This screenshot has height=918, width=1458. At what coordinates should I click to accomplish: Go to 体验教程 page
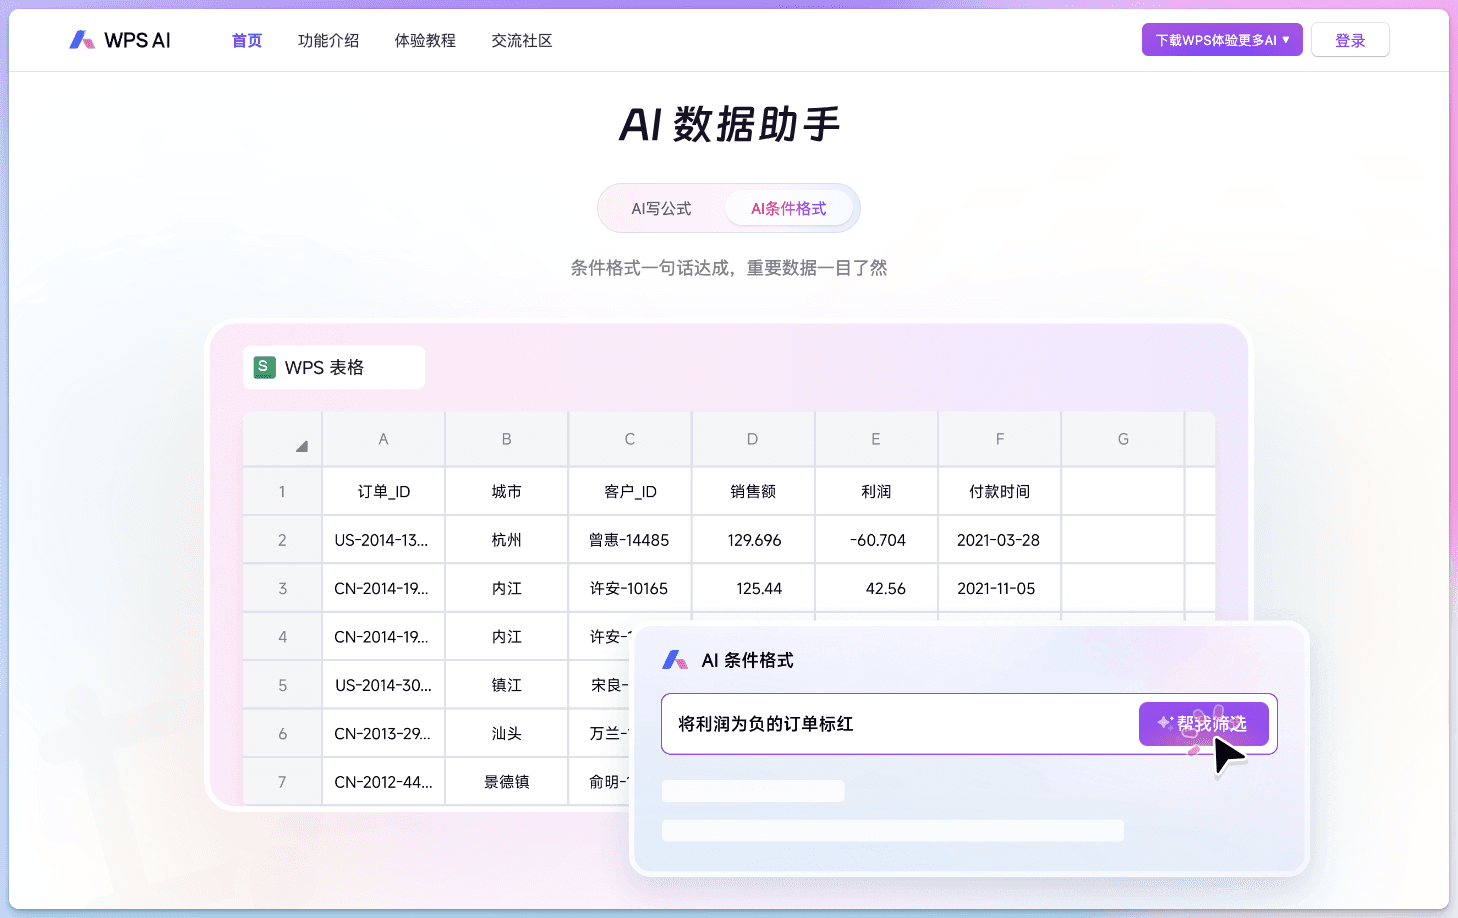click(425, 41)
